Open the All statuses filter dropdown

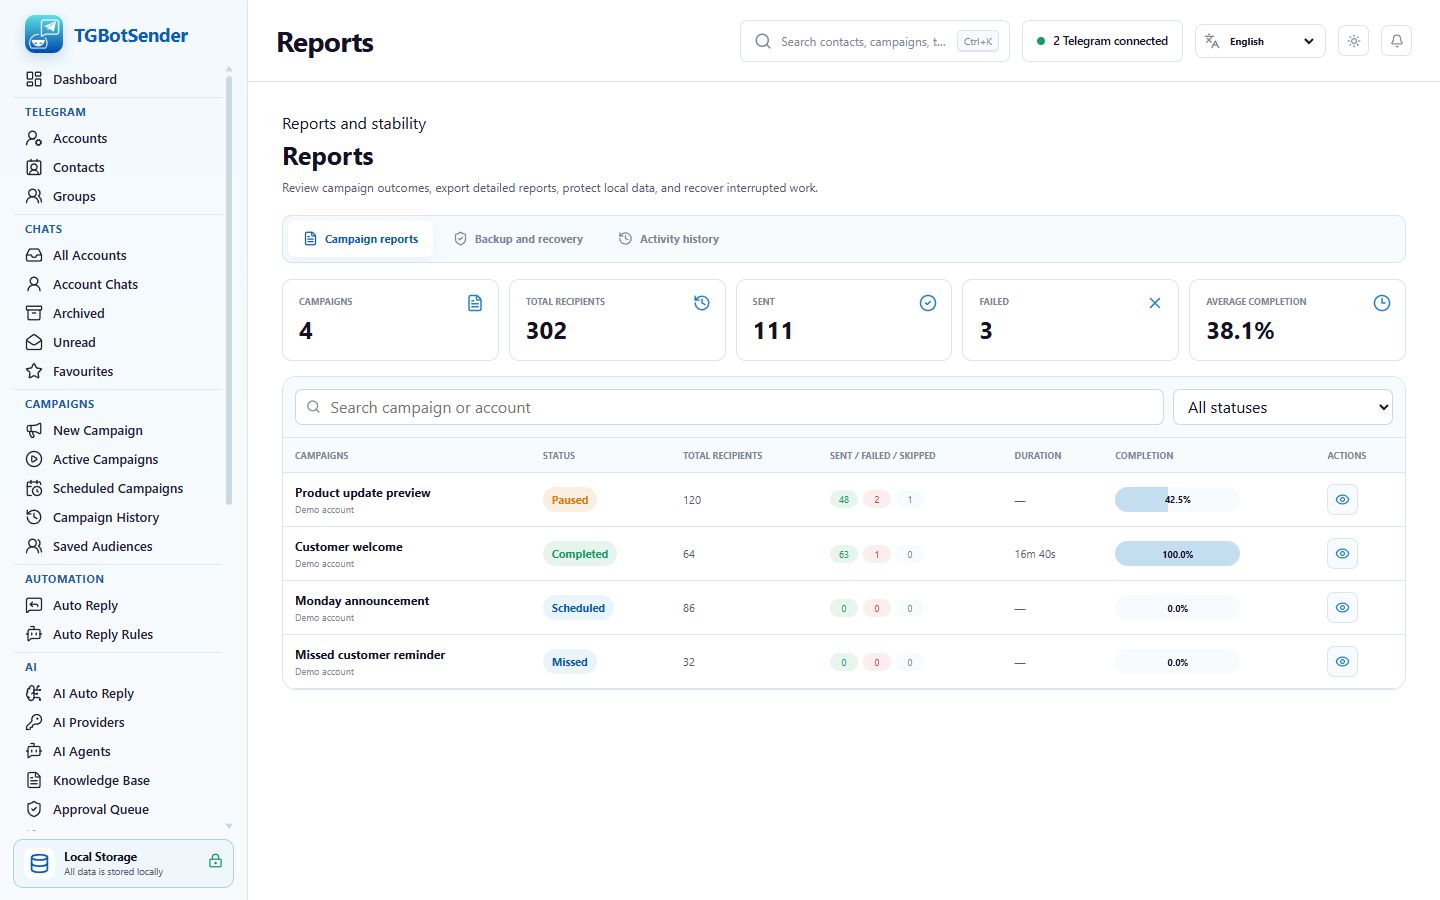(1283, 407)
